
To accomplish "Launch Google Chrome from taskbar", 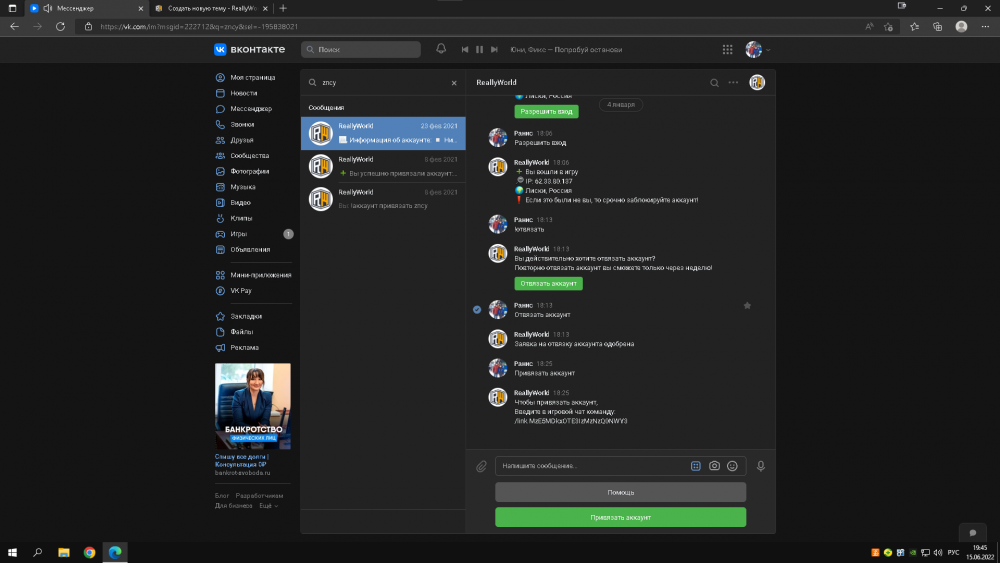I will click(89, 552).
